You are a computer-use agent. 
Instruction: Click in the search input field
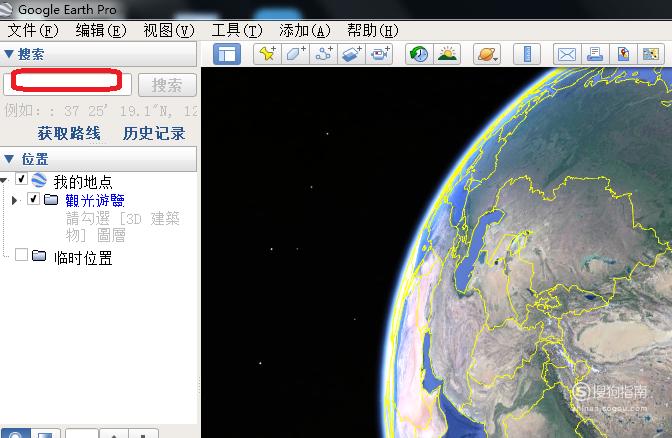(67, 84)
